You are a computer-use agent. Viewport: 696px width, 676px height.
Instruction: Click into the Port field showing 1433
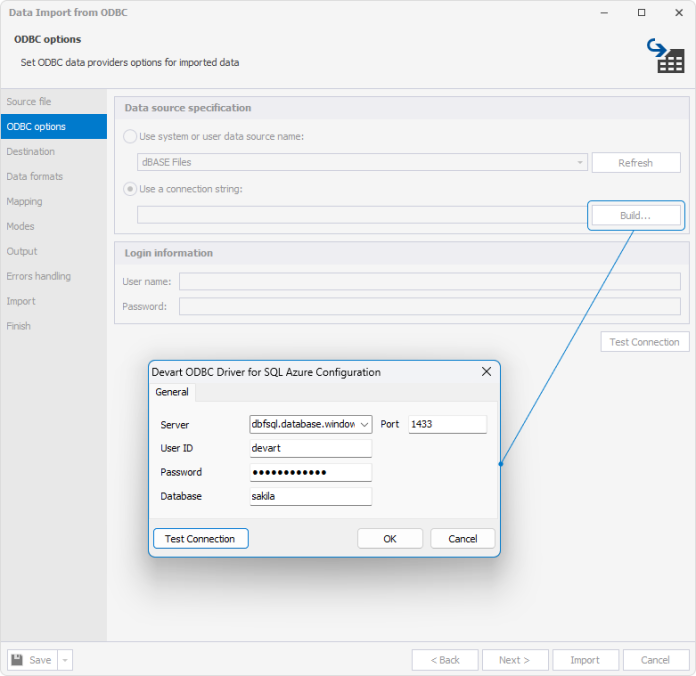(447, 424)
